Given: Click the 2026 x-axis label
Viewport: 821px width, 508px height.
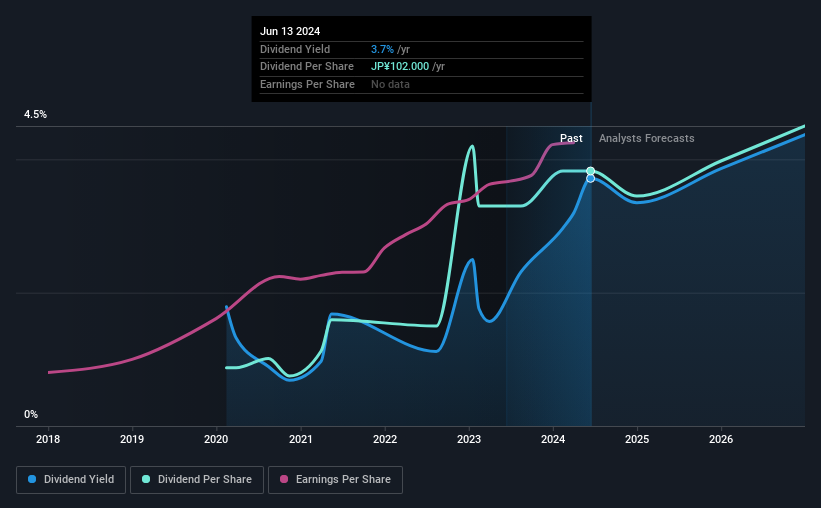Looking at the screenshot, I should [721, 439].
